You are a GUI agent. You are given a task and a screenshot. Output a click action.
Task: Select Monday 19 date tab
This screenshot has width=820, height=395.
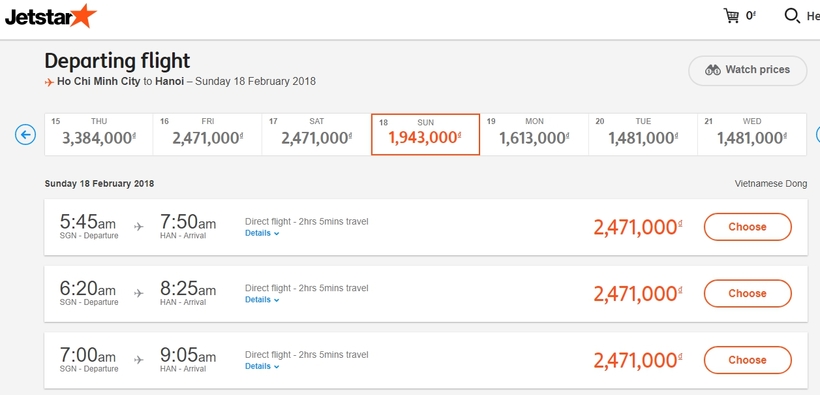pyautogui.click(x=534, y=134)
